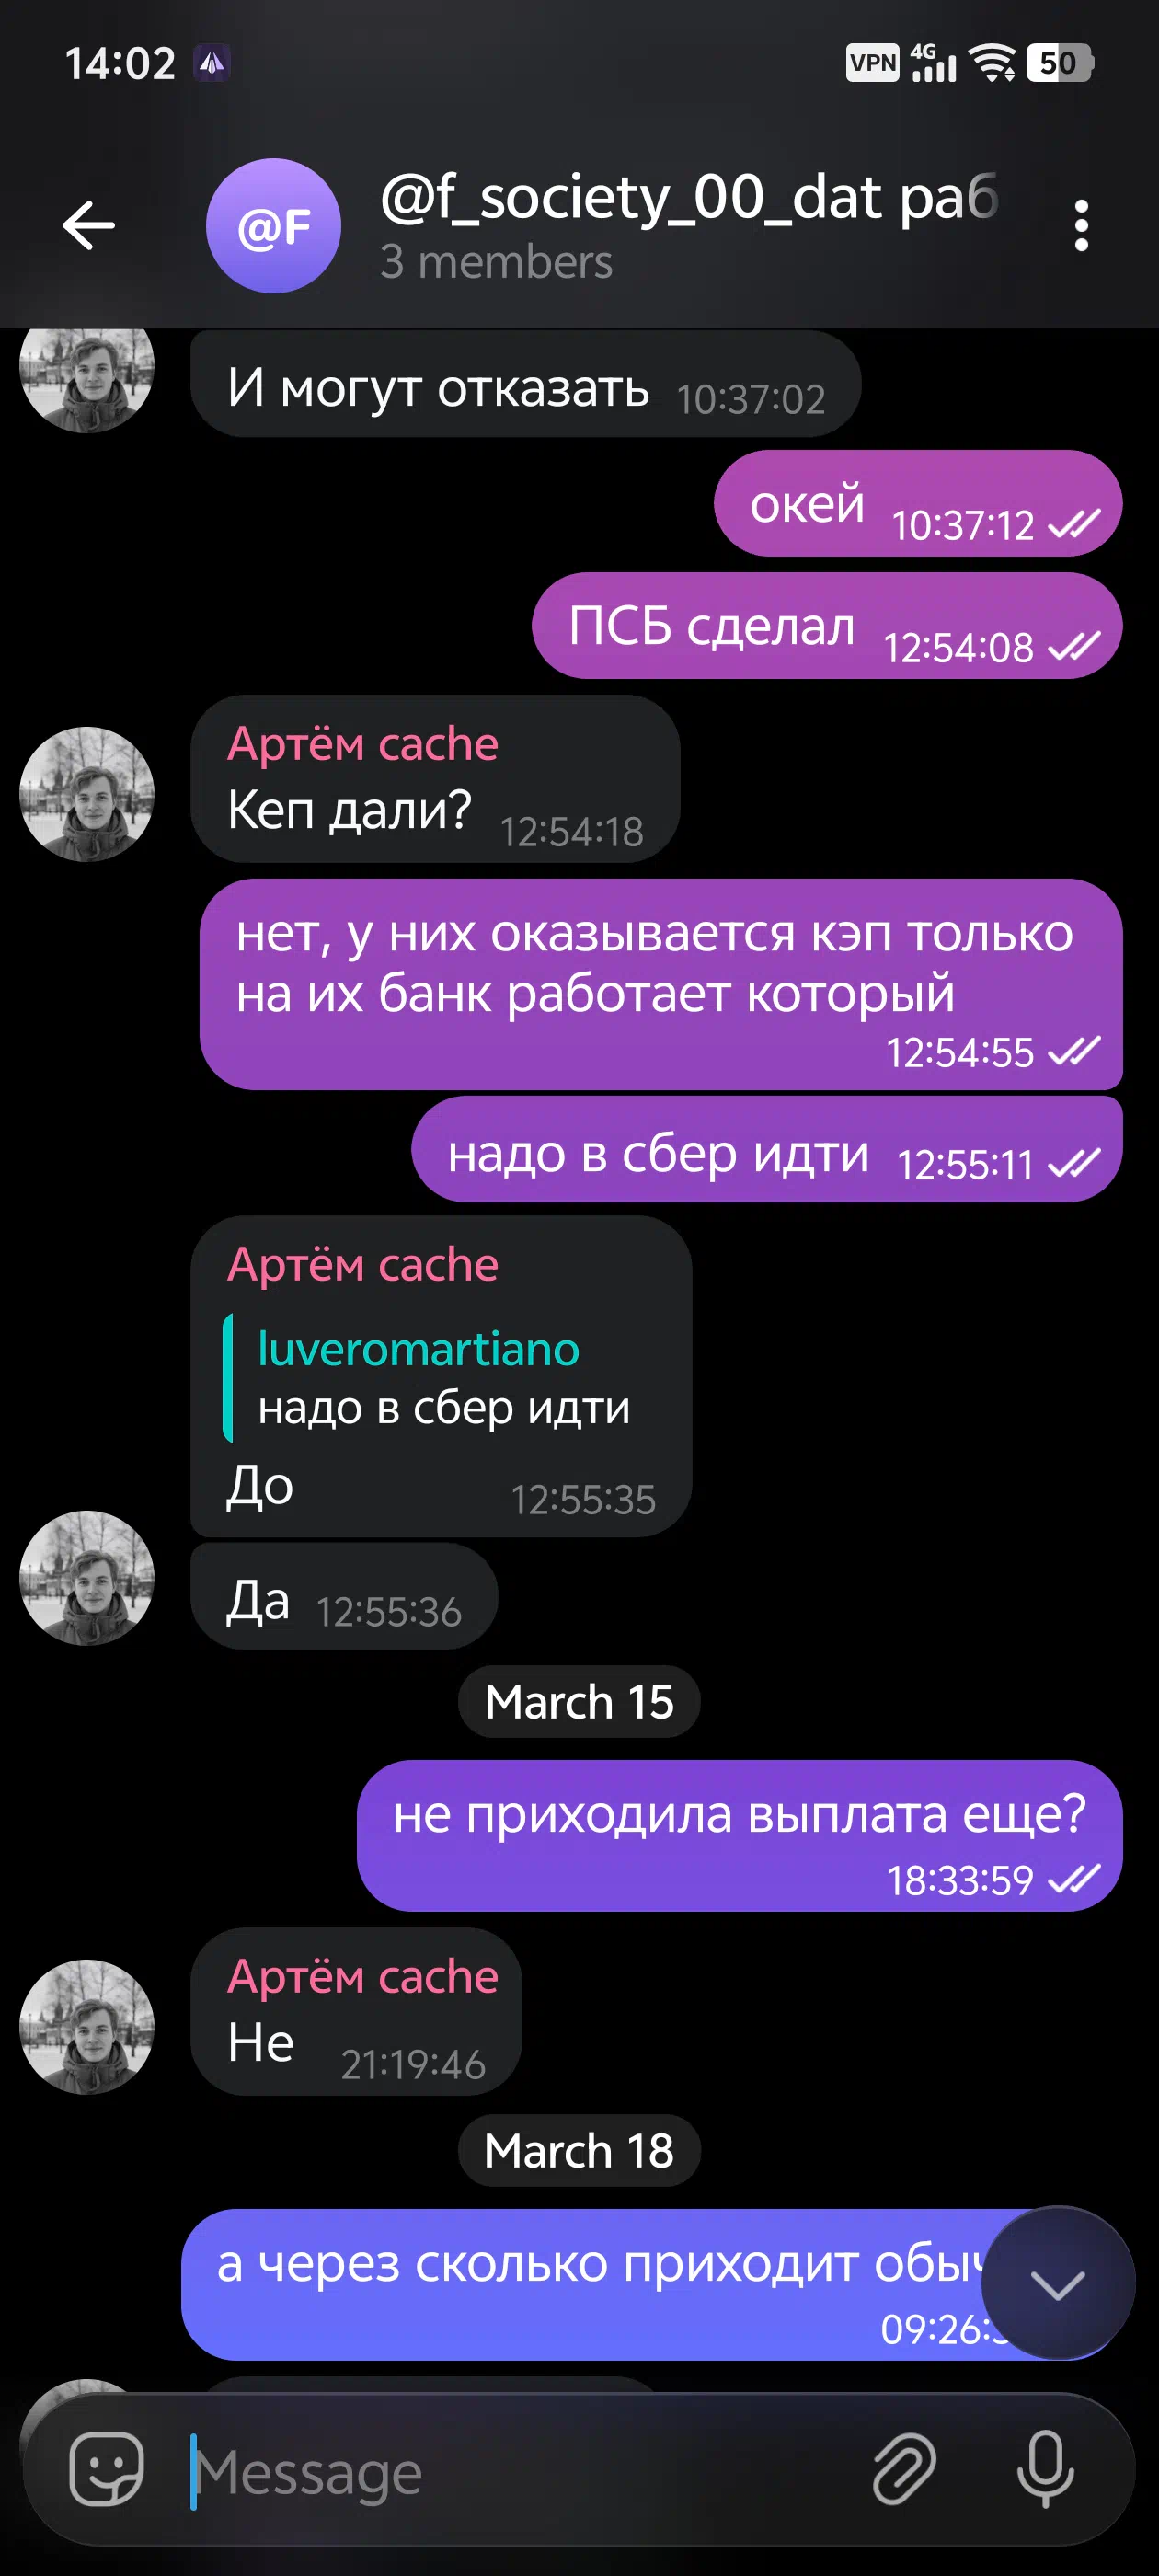Viewport: 1159px width, 2576px height.
Task: Open the three-dot chat options menu
Action: pyautogui.click(x=1081, y=226)
